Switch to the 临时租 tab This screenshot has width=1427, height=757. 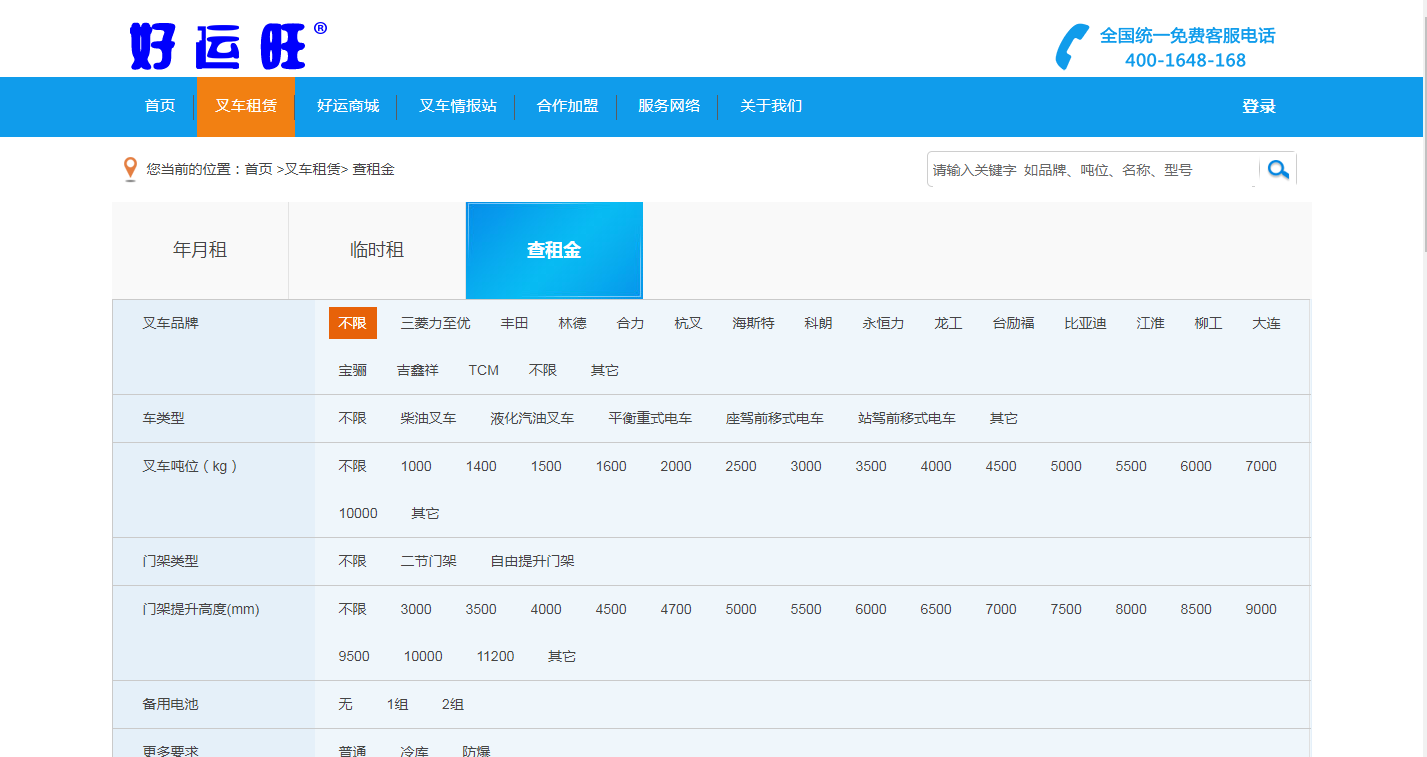click(x=377, y=250)
